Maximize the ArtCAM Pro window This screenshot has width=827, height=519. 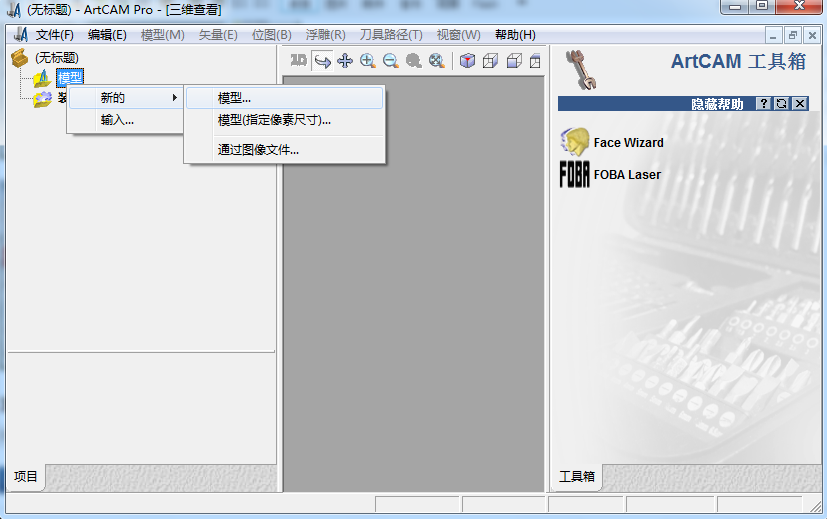pos(762,7)
